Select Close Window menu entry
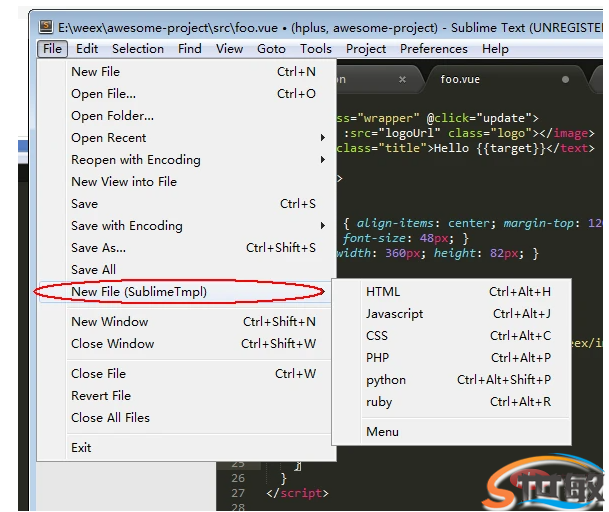 (x=186, y=344)
